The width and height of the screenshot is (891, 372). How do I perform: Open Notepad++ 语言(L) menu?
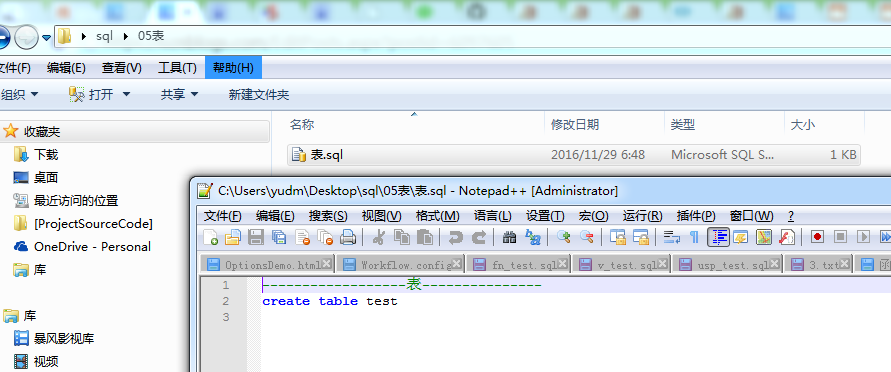coord(492,216)
